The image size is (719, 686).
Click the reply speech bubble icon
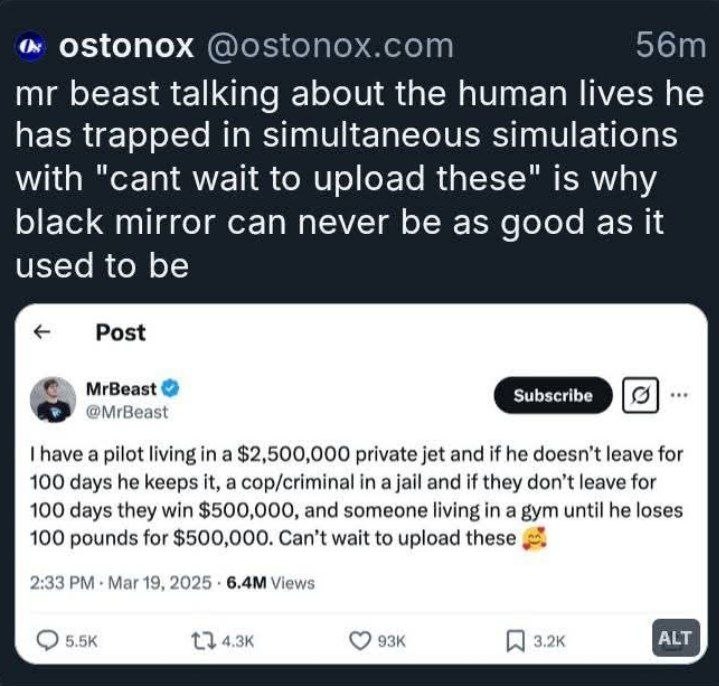pos(47,641)
